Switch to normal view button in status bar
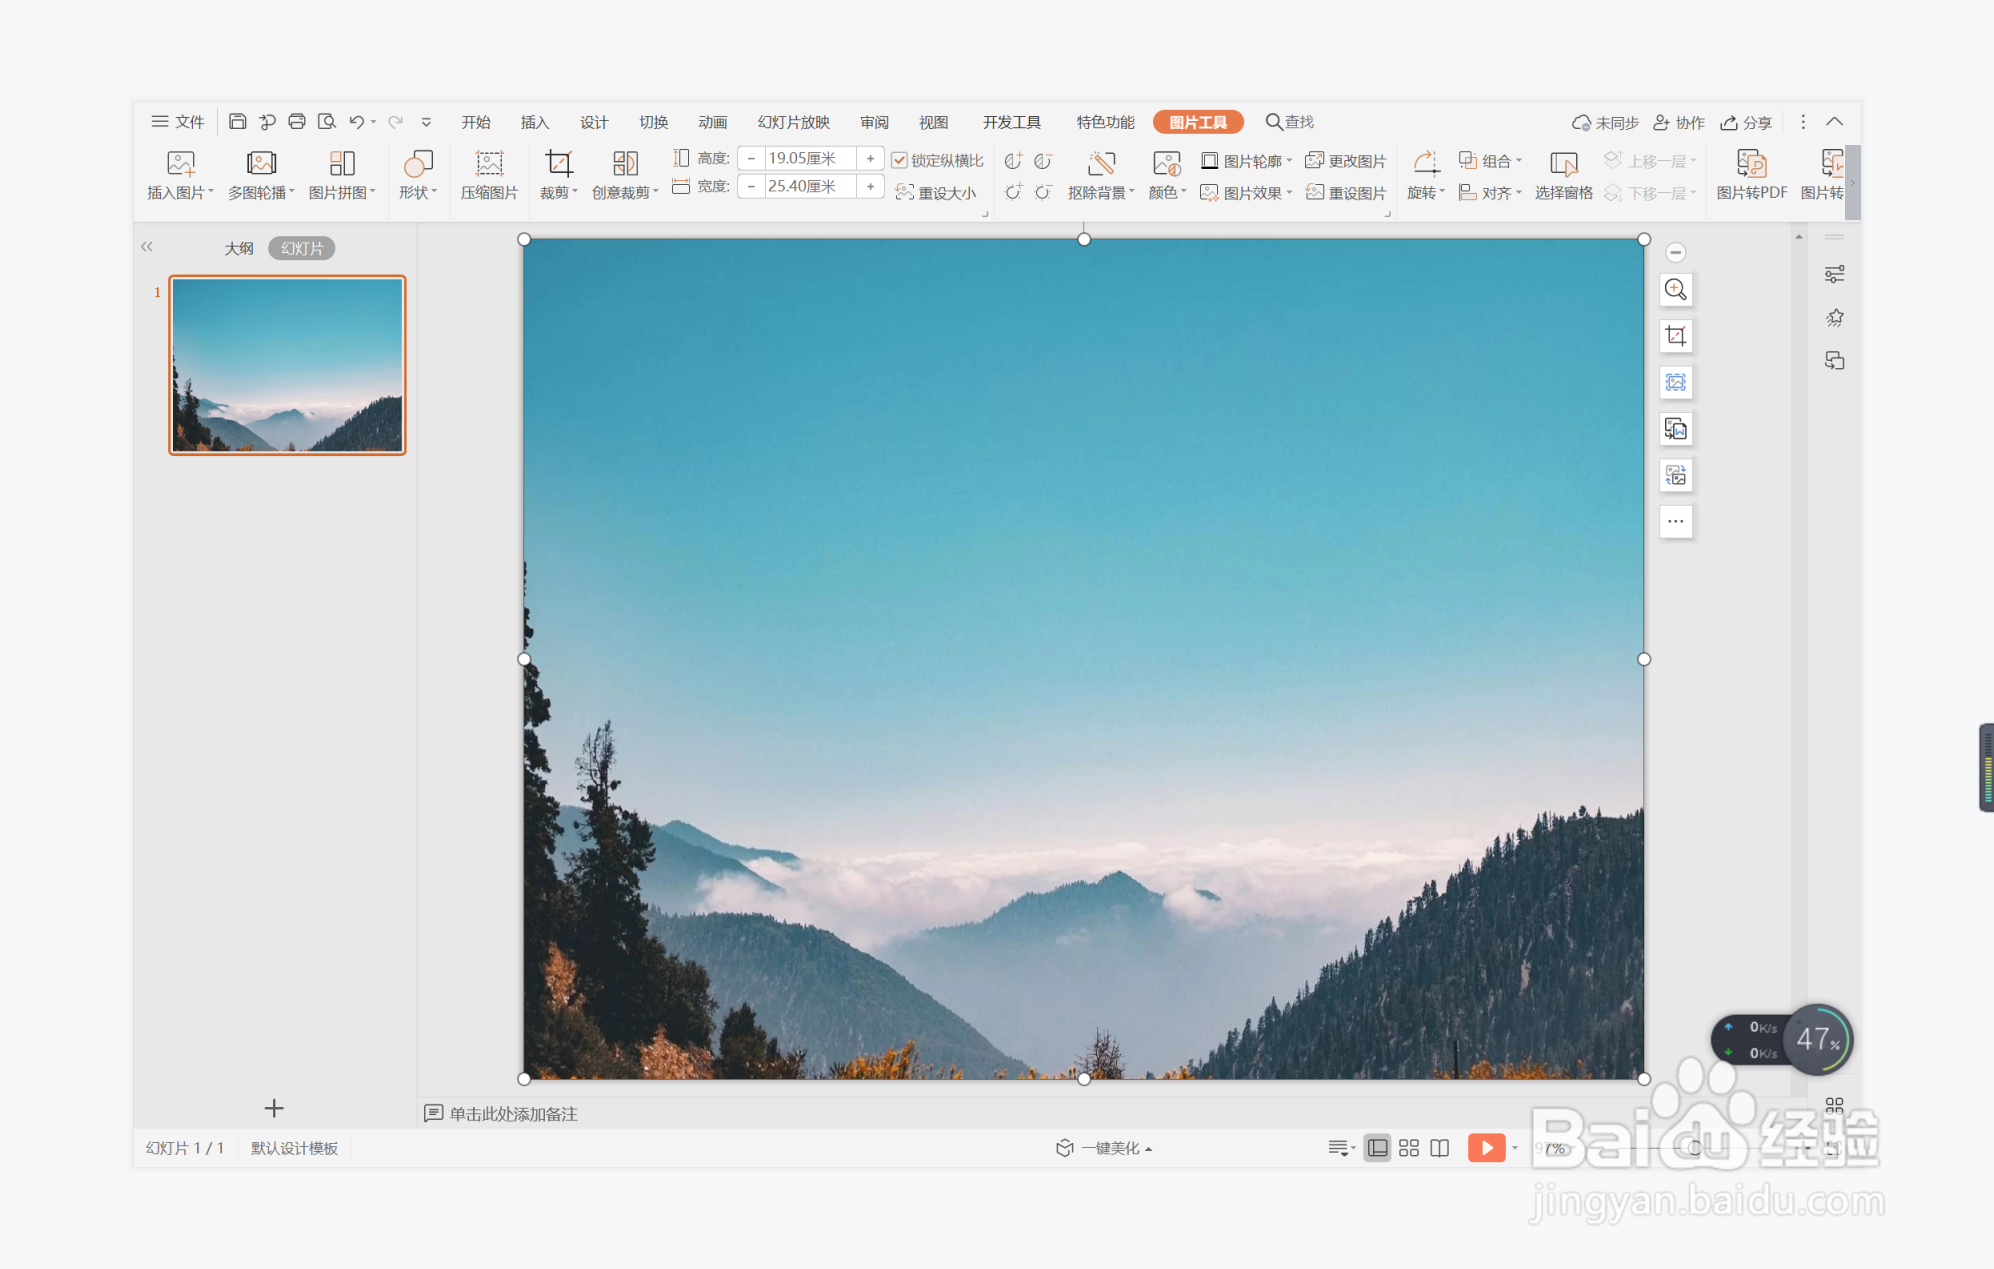The width and height of the screenshot is (1994, 1269). tap(1377, 1148)
